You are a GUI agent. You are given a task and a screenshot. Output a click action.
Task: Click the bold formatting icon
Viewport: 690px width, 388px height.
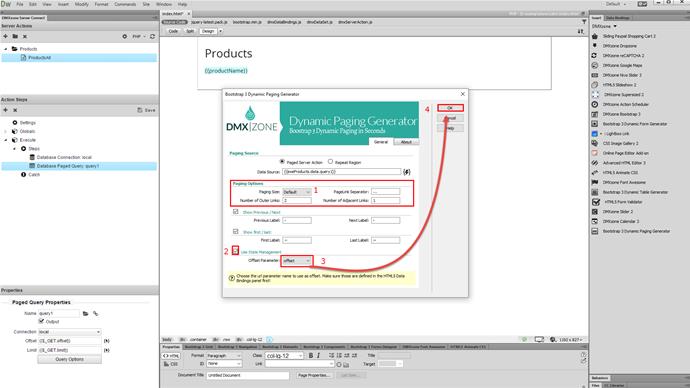pyautogui.click(x=311, y=355)
